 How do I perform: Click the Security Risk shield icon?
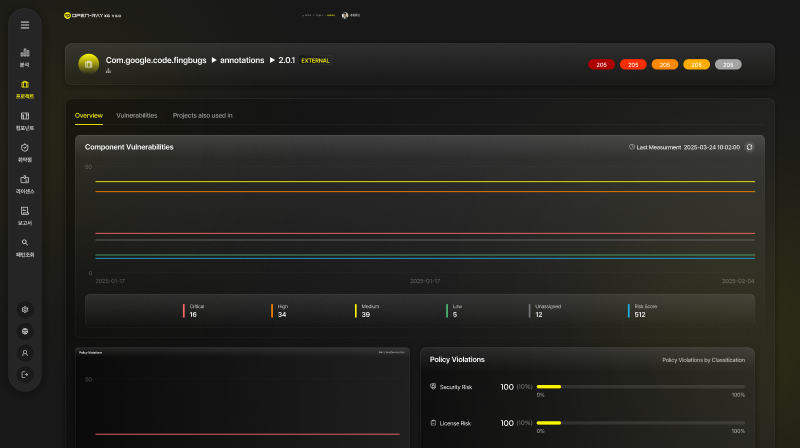(433, 386)
